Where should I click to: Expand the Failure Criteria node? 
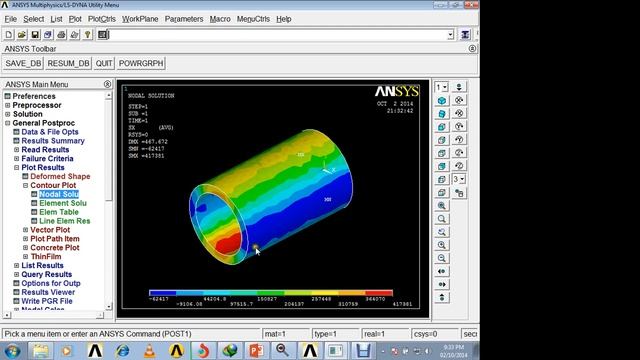coord(16,159)
